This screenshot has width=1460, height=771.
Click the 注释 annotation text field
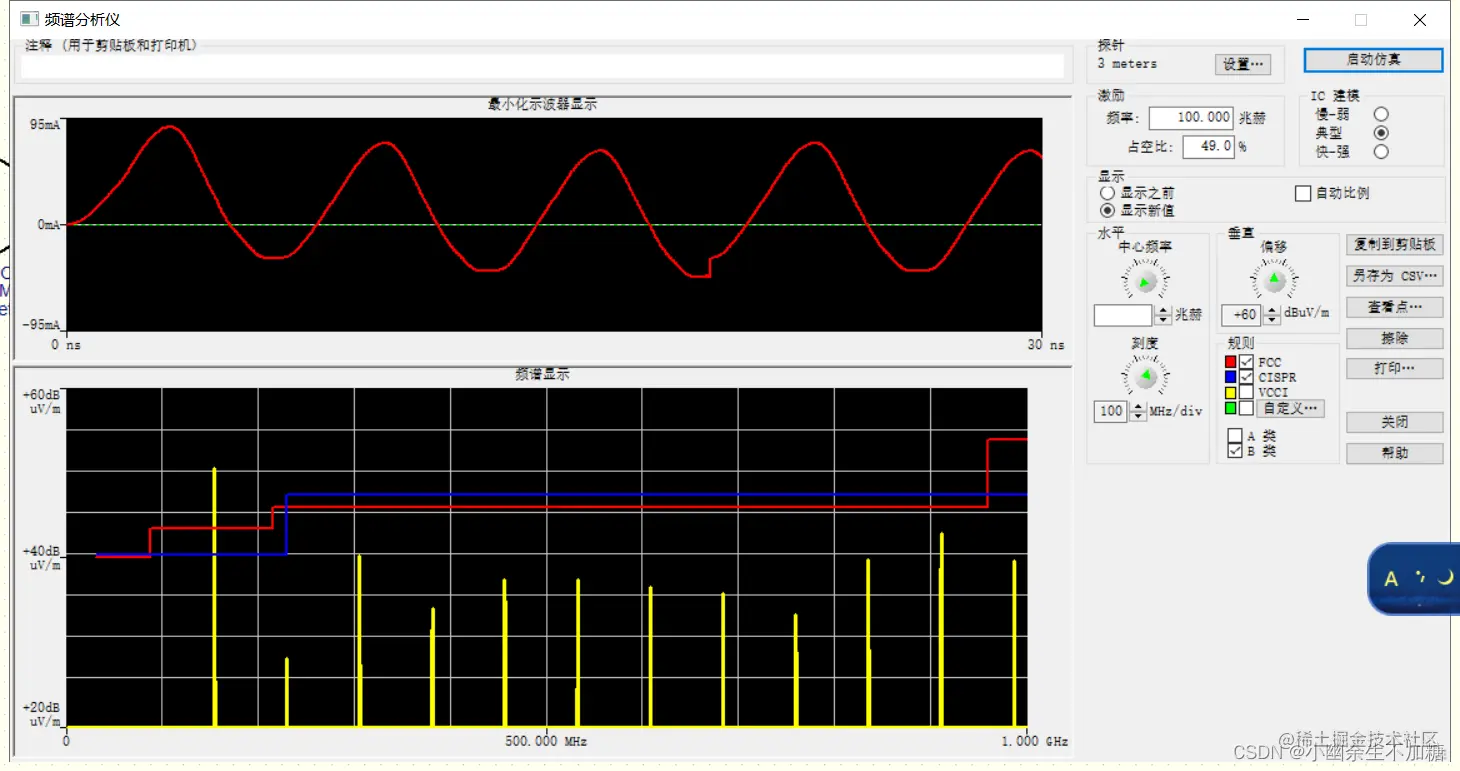click(x=542, y=66)
